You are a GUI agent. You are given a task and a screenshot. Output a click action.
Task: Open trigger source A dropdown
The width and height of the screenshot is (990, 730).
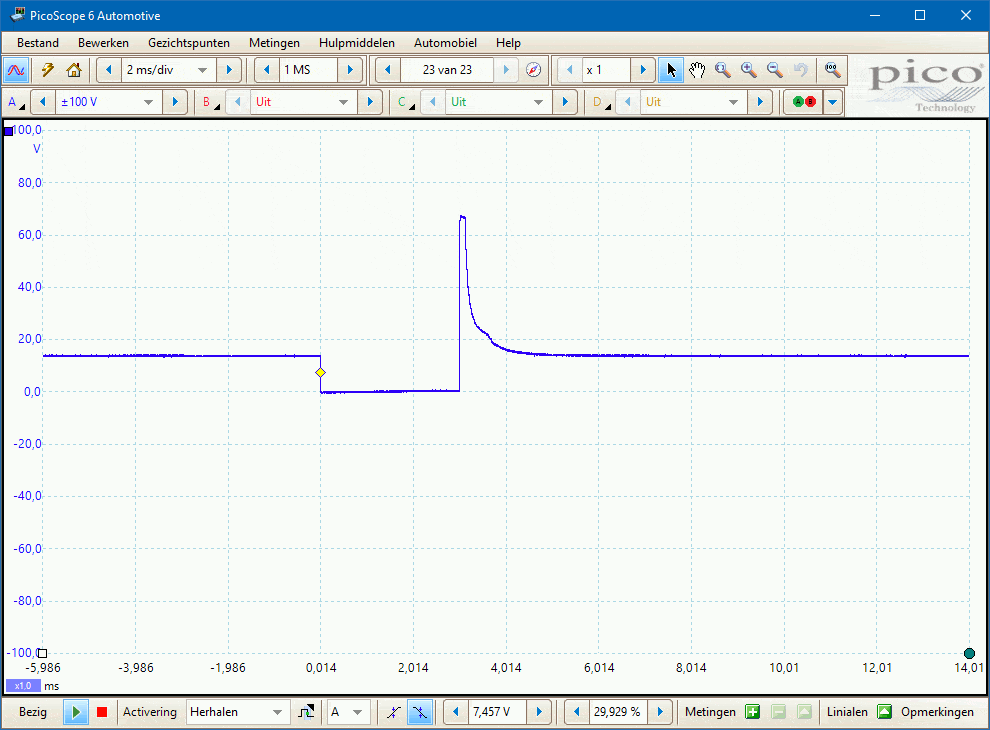pyautogui.click(x=347, y=712)
